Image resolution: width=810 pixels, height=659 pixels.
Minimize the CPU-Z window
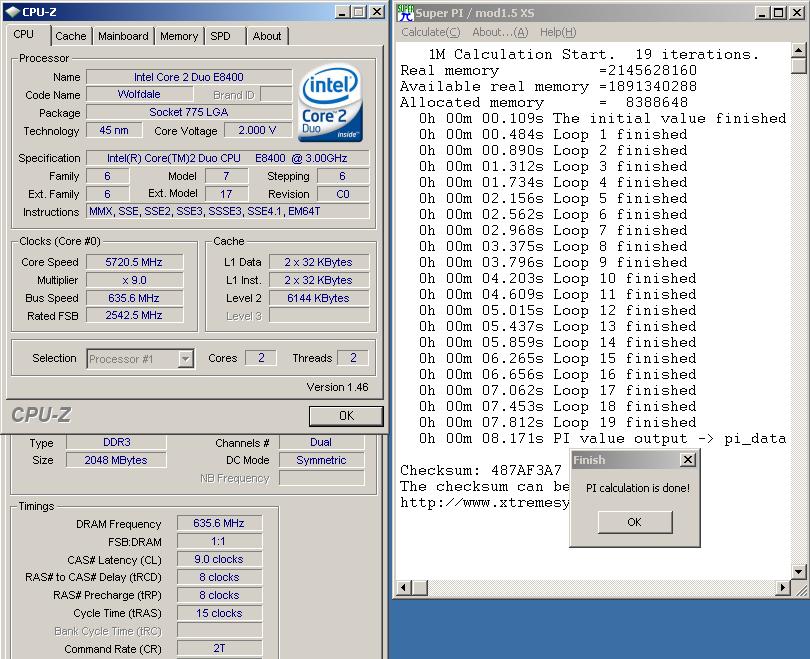coord(341,12)
